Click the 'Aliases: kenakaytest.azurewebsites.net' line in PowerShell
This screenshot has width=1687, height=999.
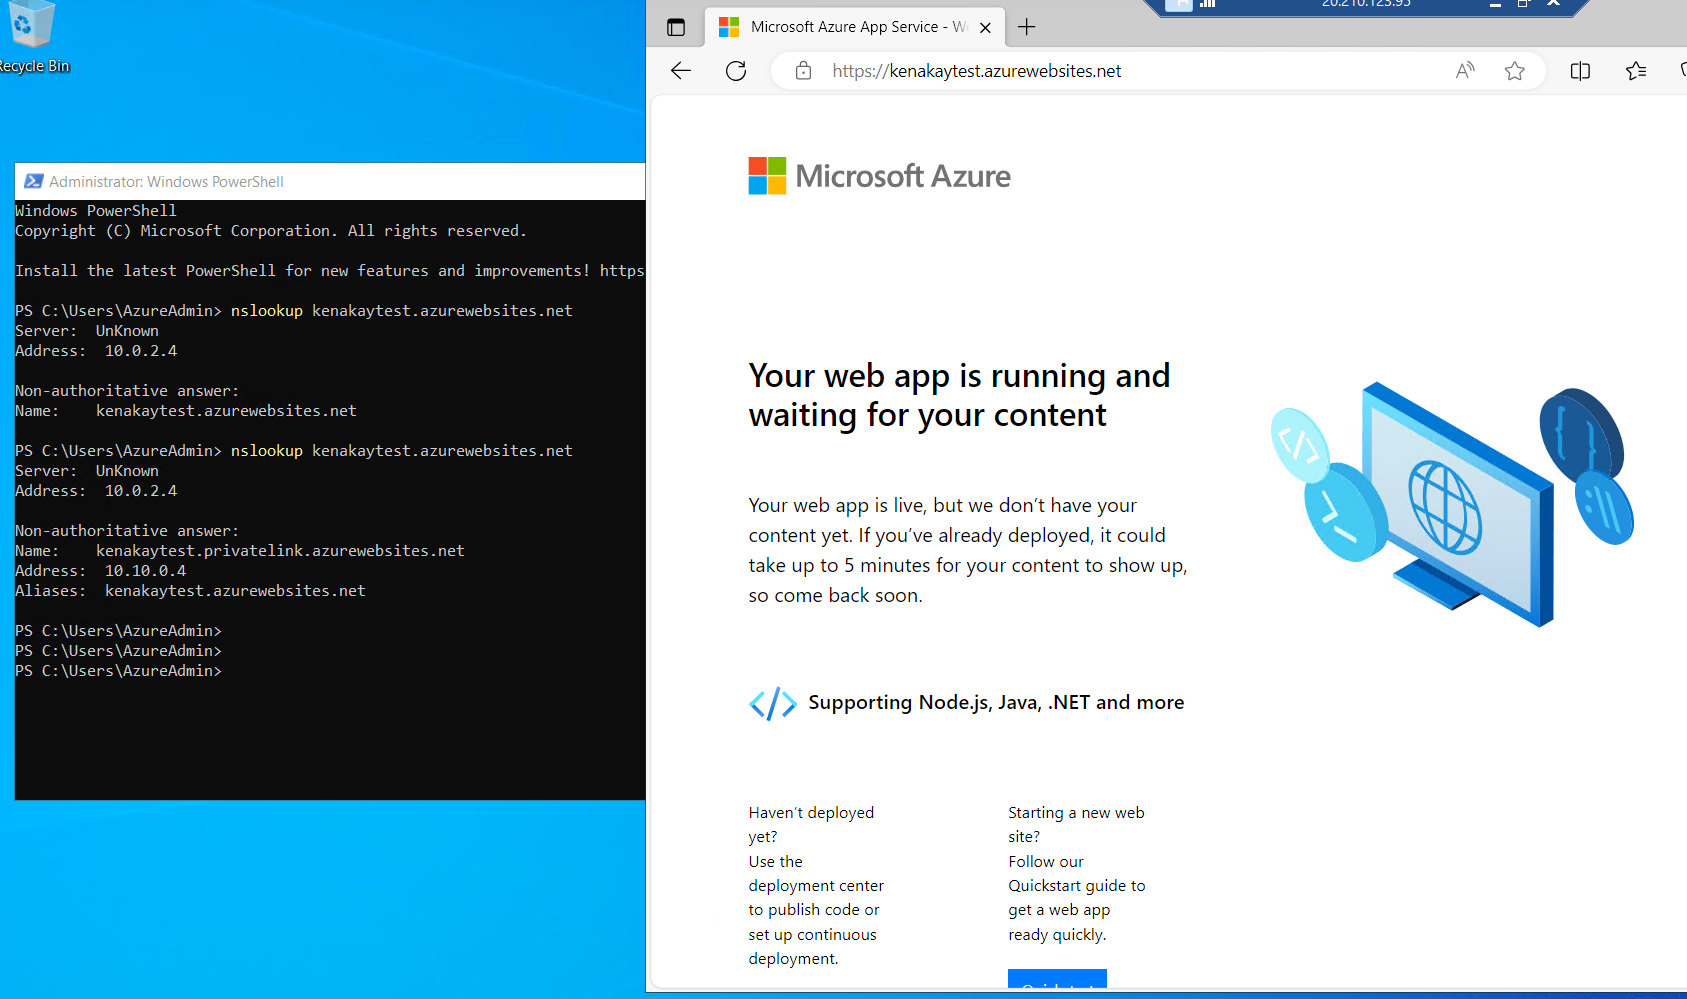(x=191, y=591)
